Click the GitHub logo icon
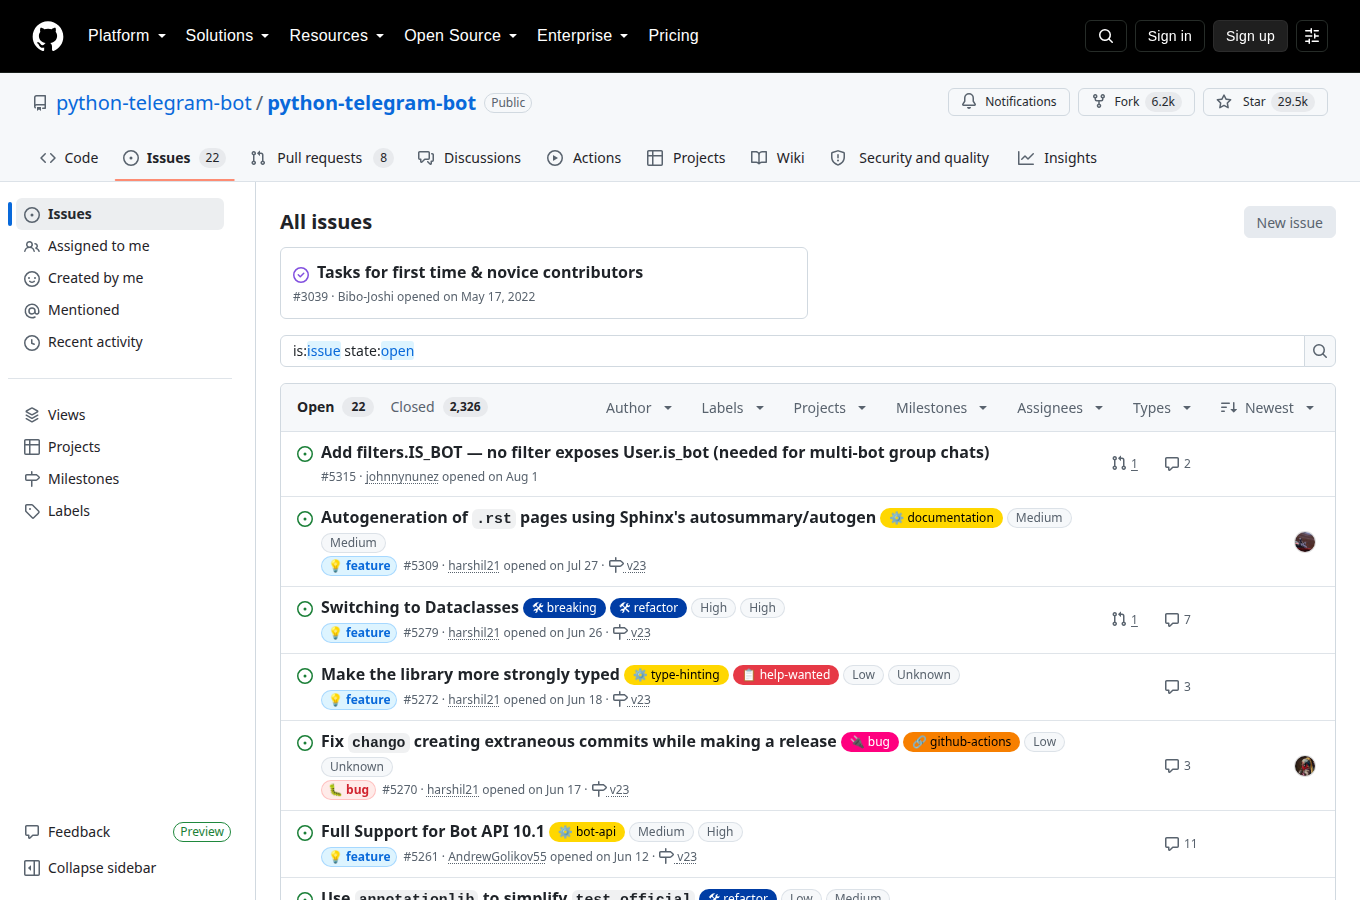 [x=48, y=36]
